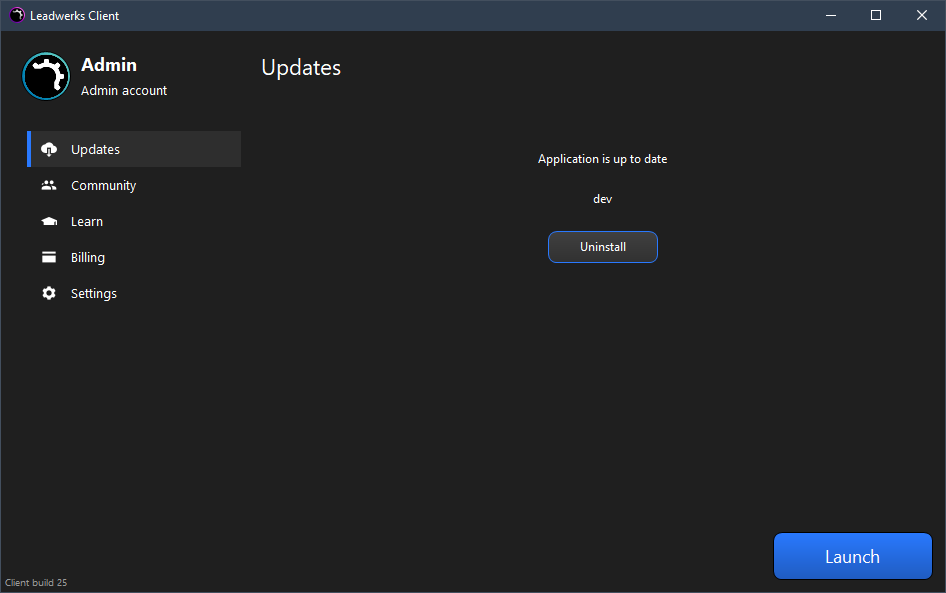Open the Updates sidebar section
The height and width of the screenshot is (593, 946).
(x=134, y=149)
